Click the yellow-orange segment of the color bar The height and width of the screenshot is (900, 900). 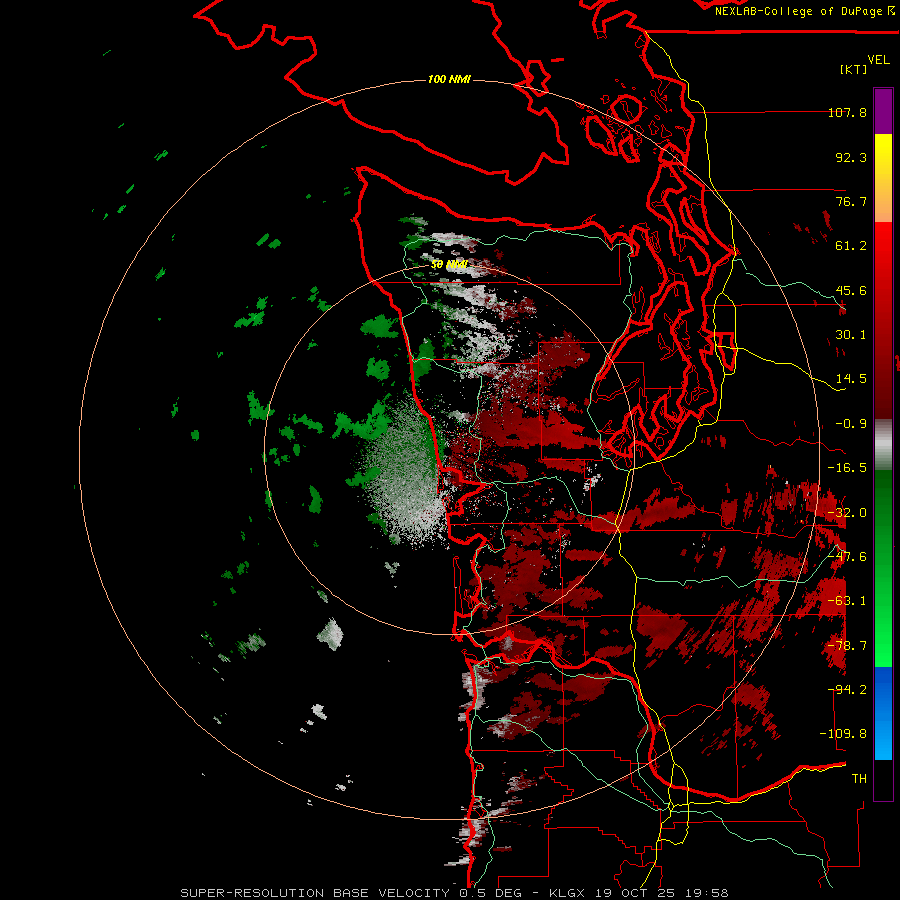pos(883,178)
